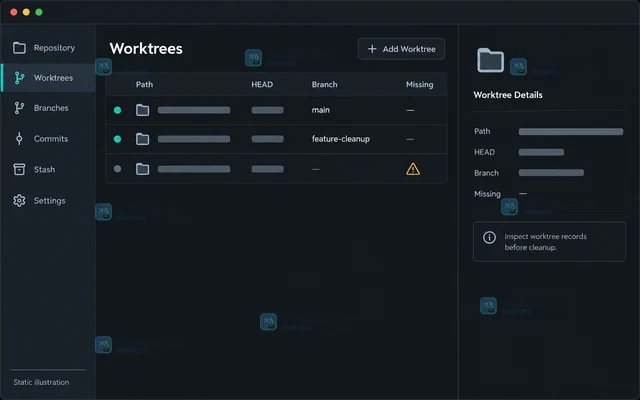This screenshot has width=640, height=400.
Task: Select the main branch cell
Action: (x=320, y=110)
